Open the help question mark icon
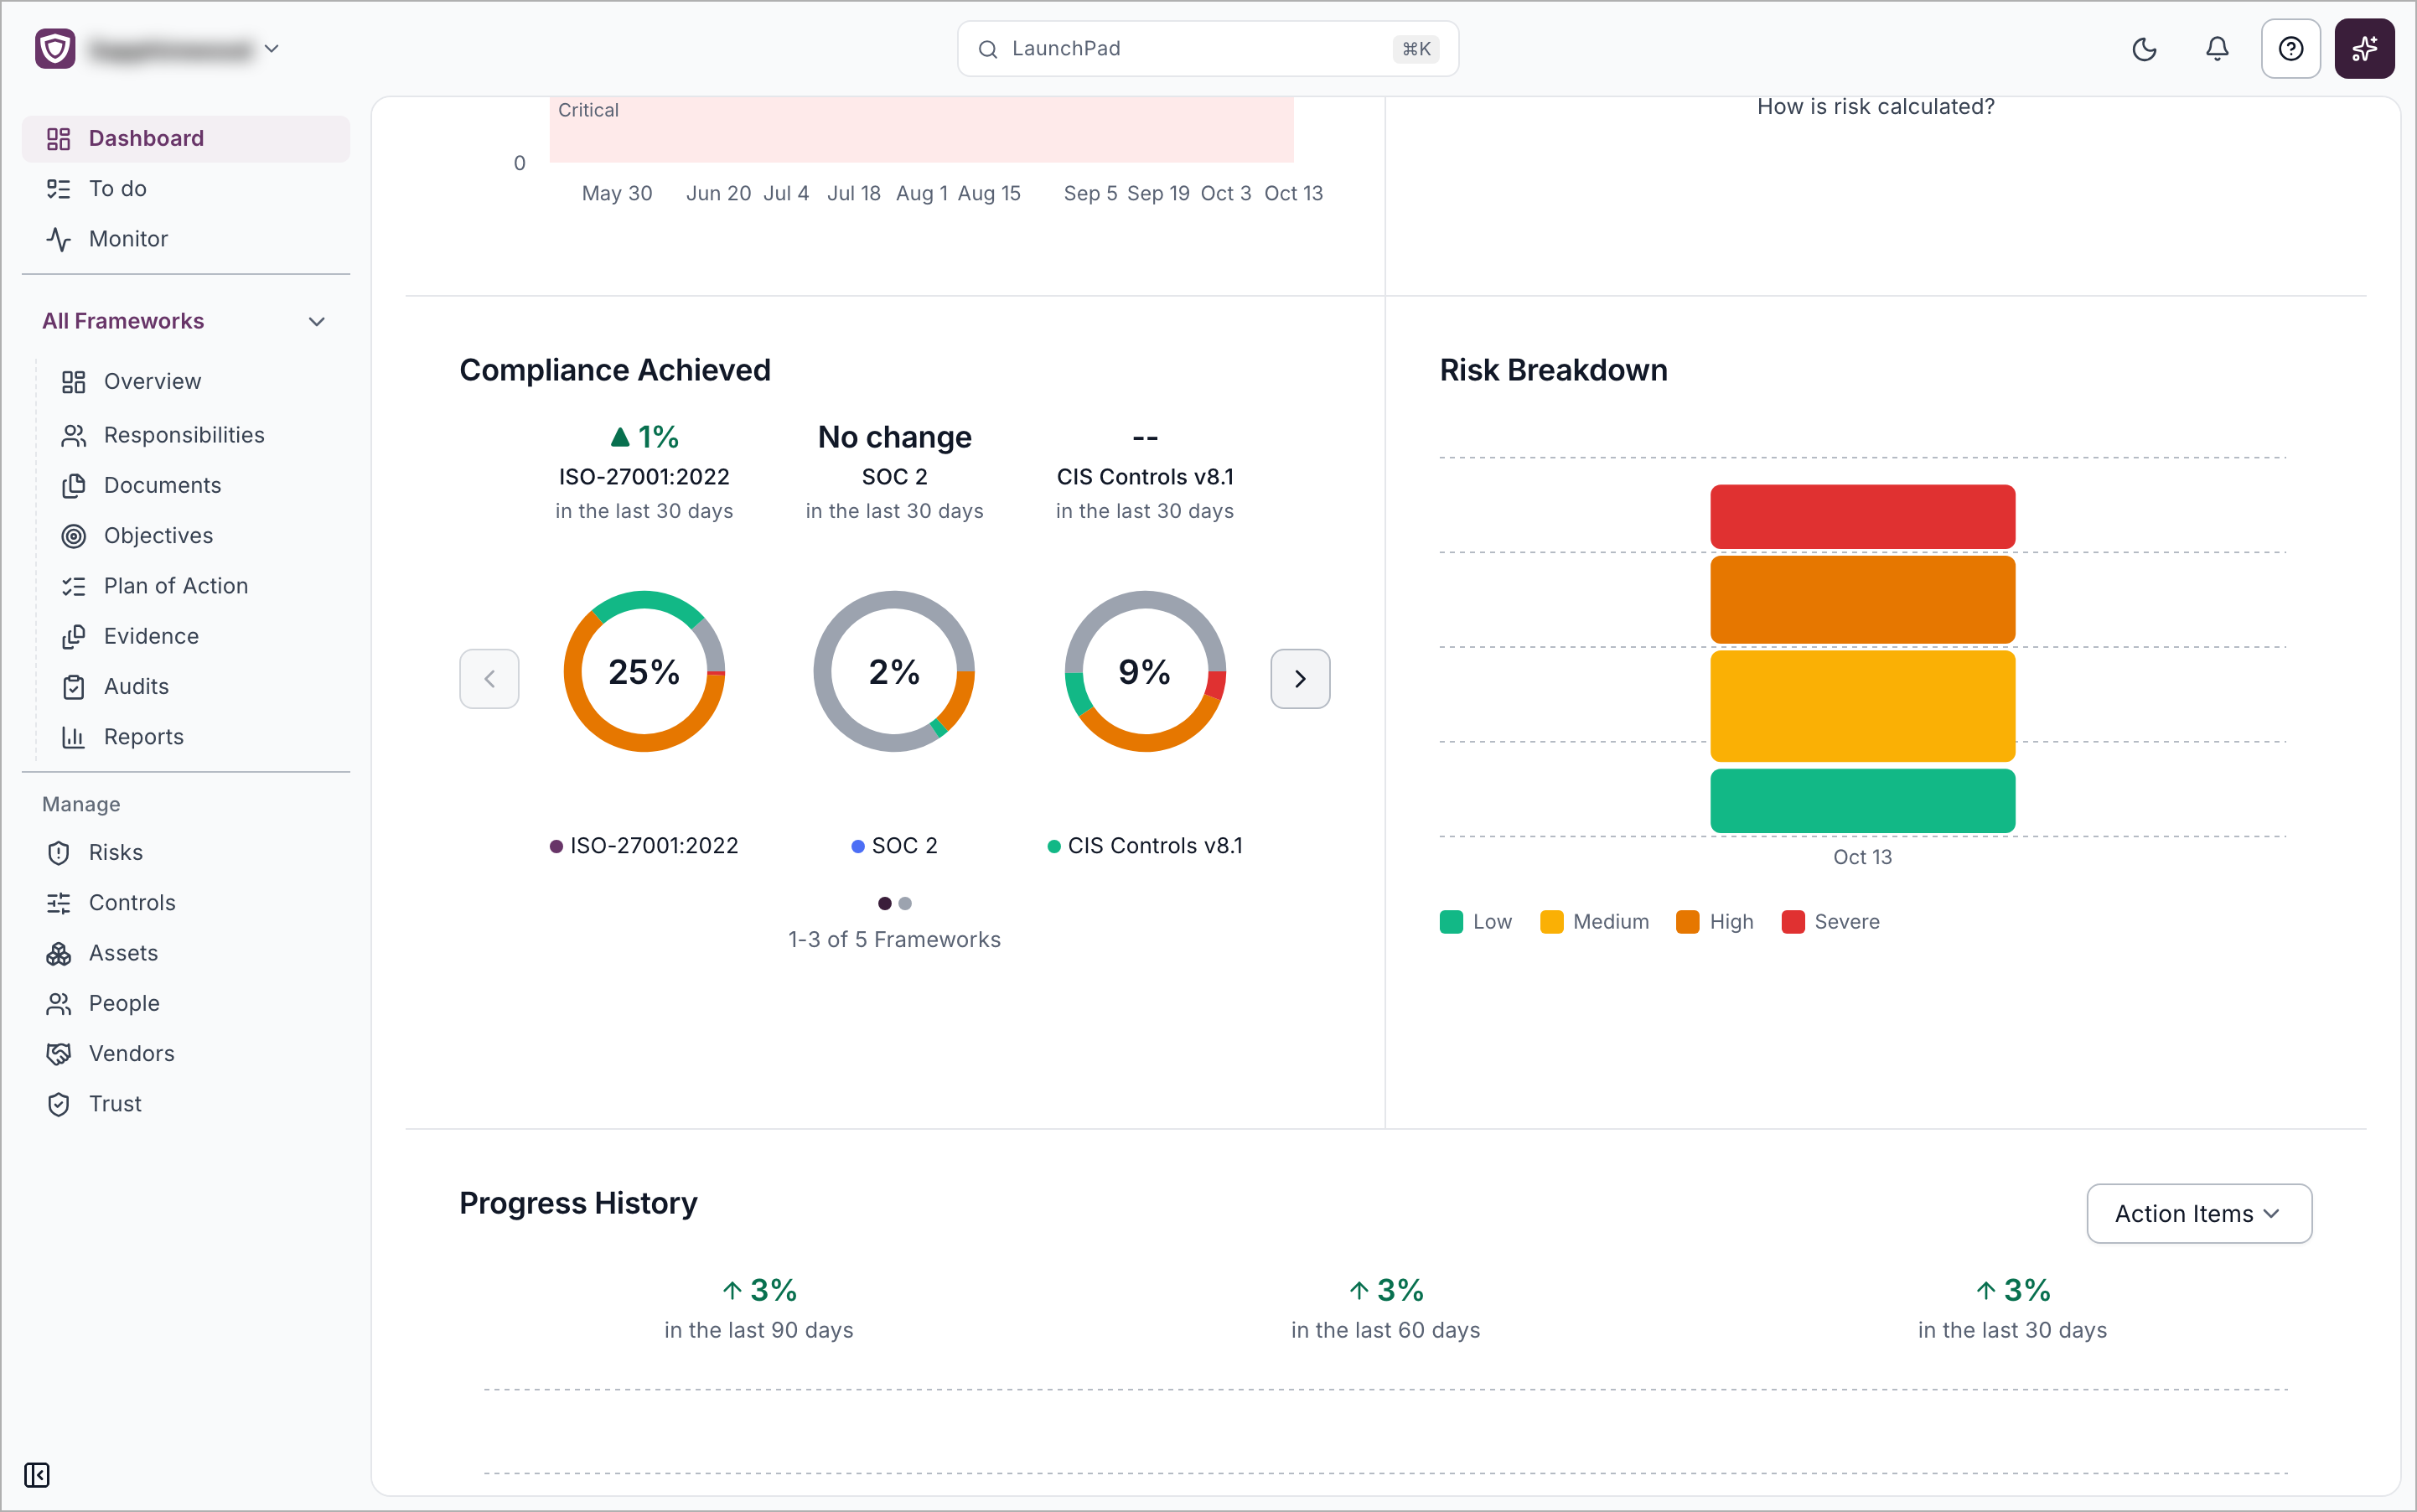This screenshot has height=1512, width=2417. (2291, 49)
